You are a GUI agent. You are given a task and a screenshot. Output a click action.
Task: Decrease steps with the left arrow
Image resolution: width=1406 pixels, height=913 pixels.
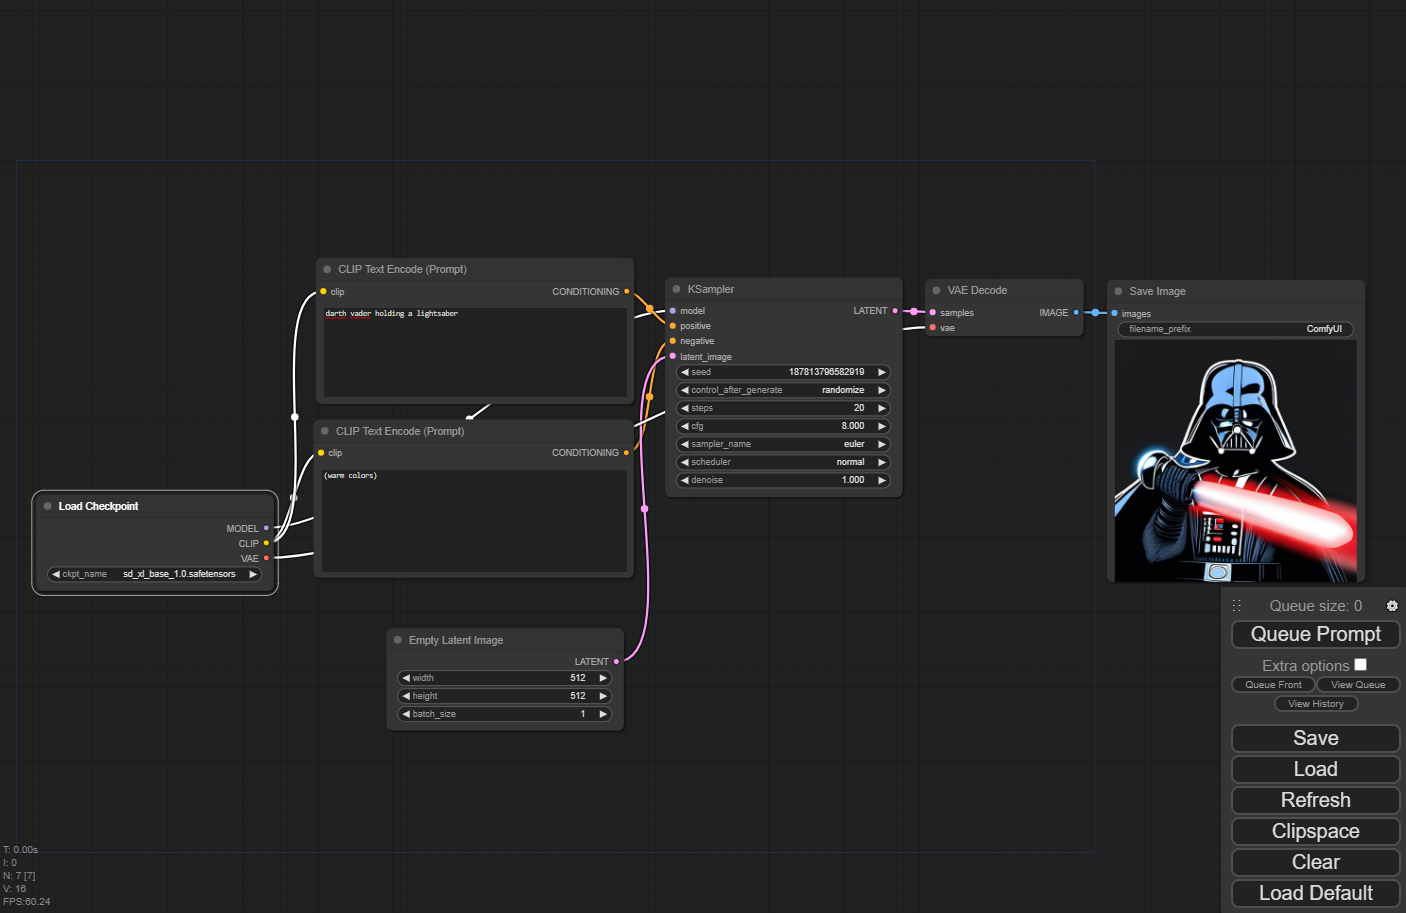(x=685, y=408)
